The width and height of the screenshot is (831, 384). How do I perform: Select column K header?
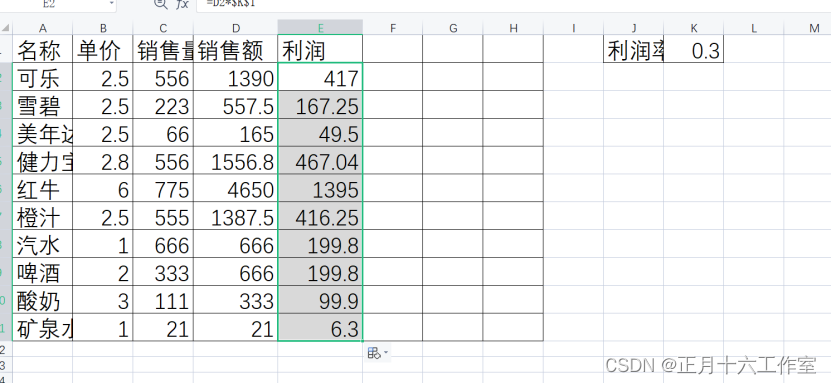(x=694, y=28)
